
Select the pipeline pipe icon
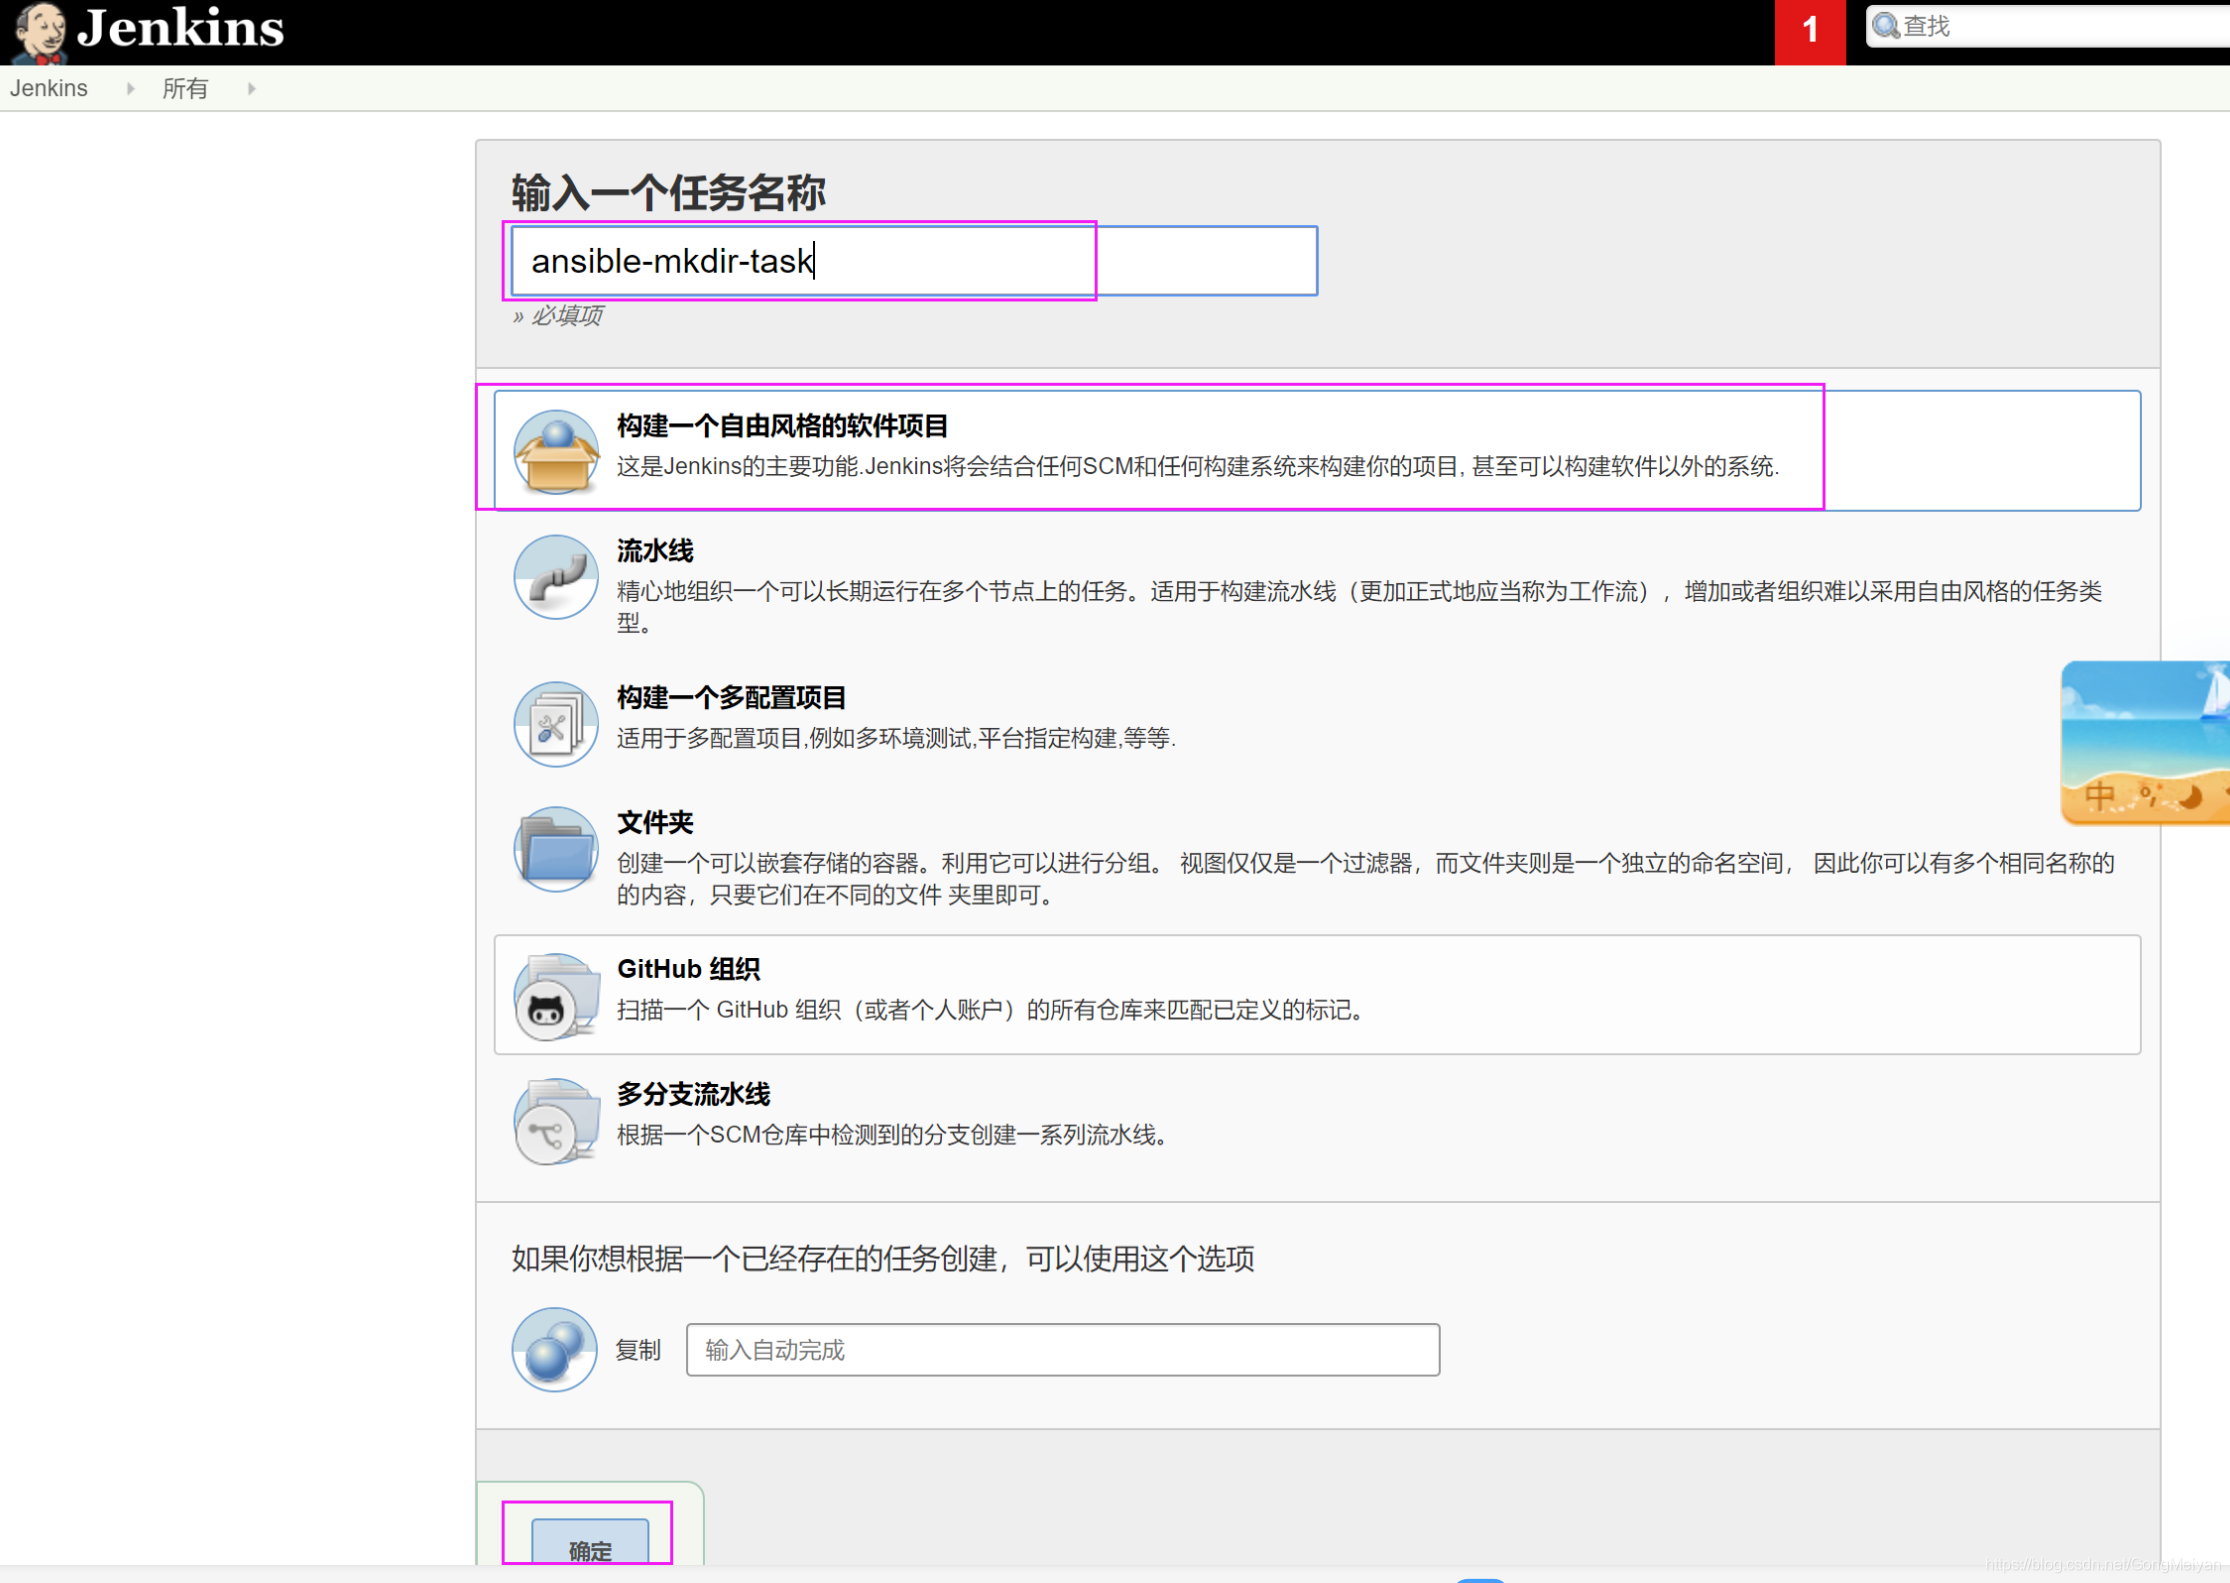click(556, 577)
